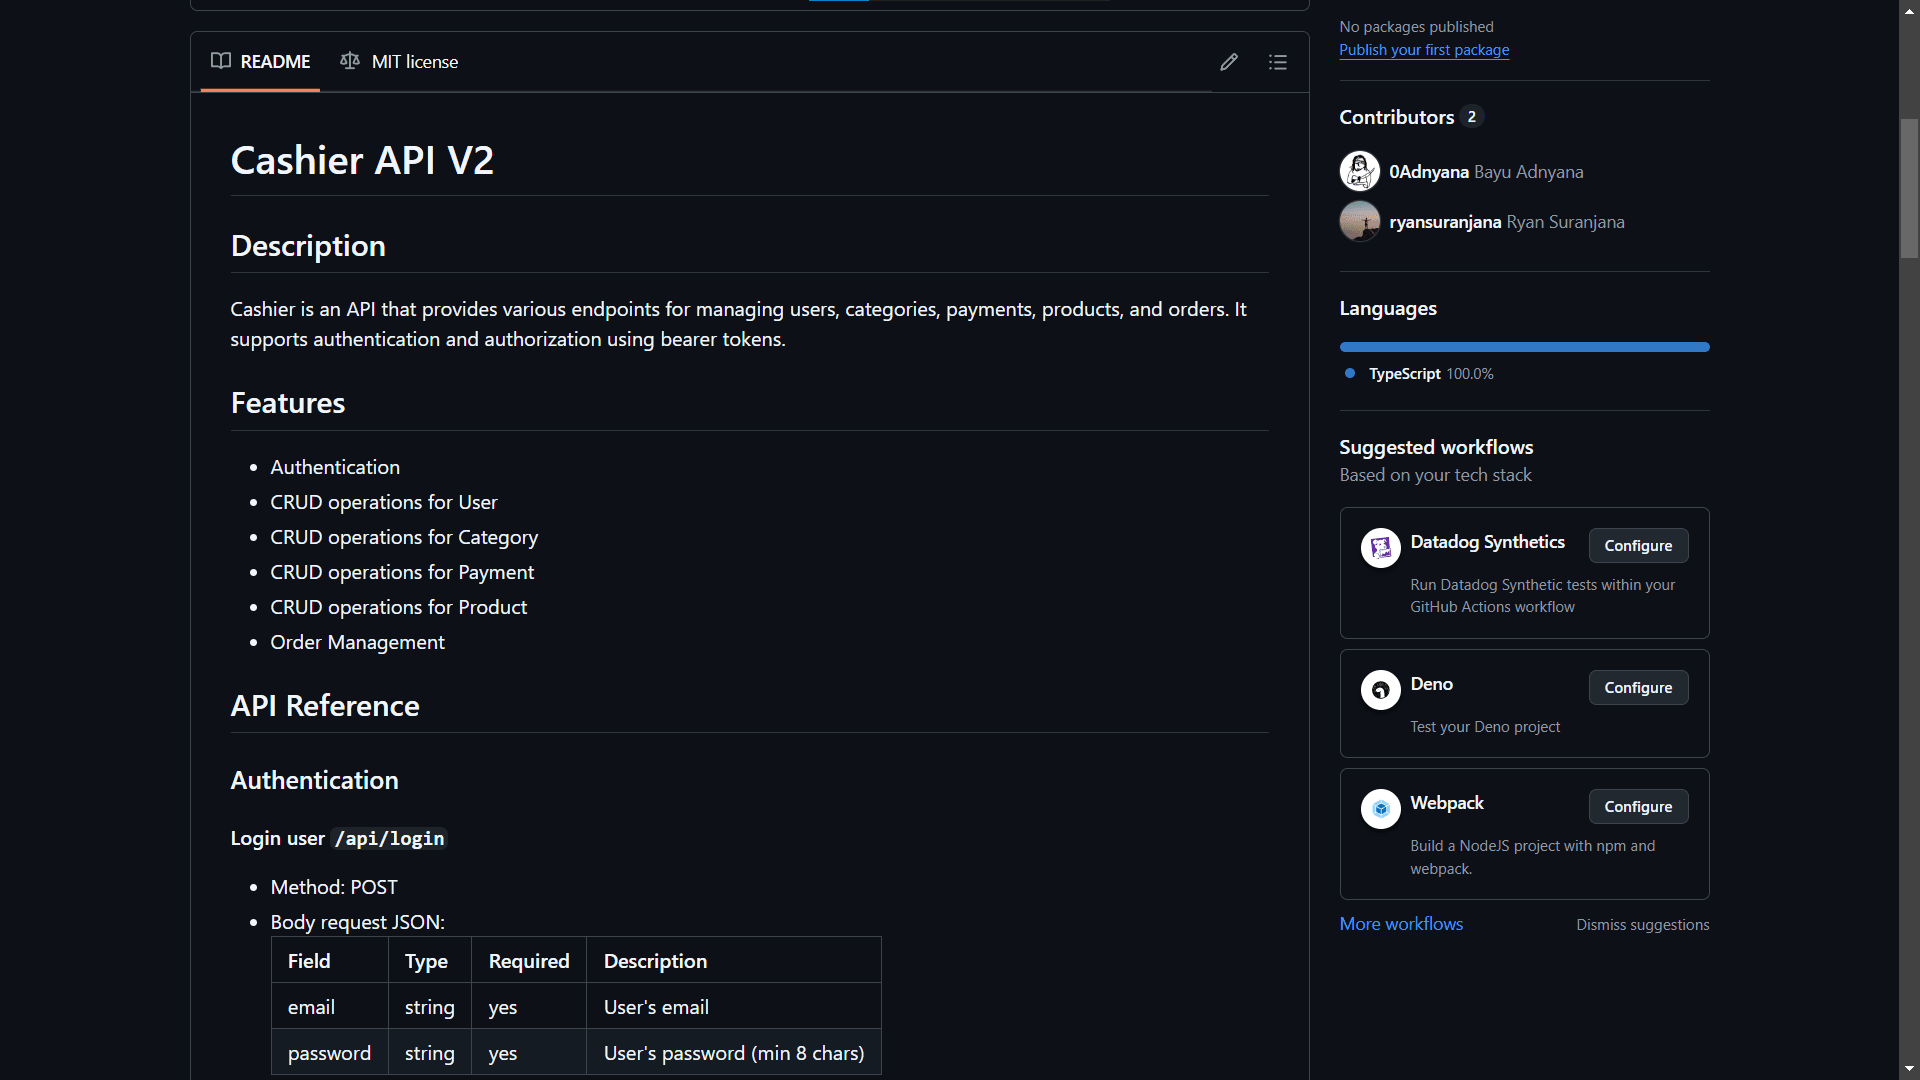Image resolution: width=1920 pixels, height=1080 pixels.
Task: Click Publish your first package link
Action: tap(1424, 49)
